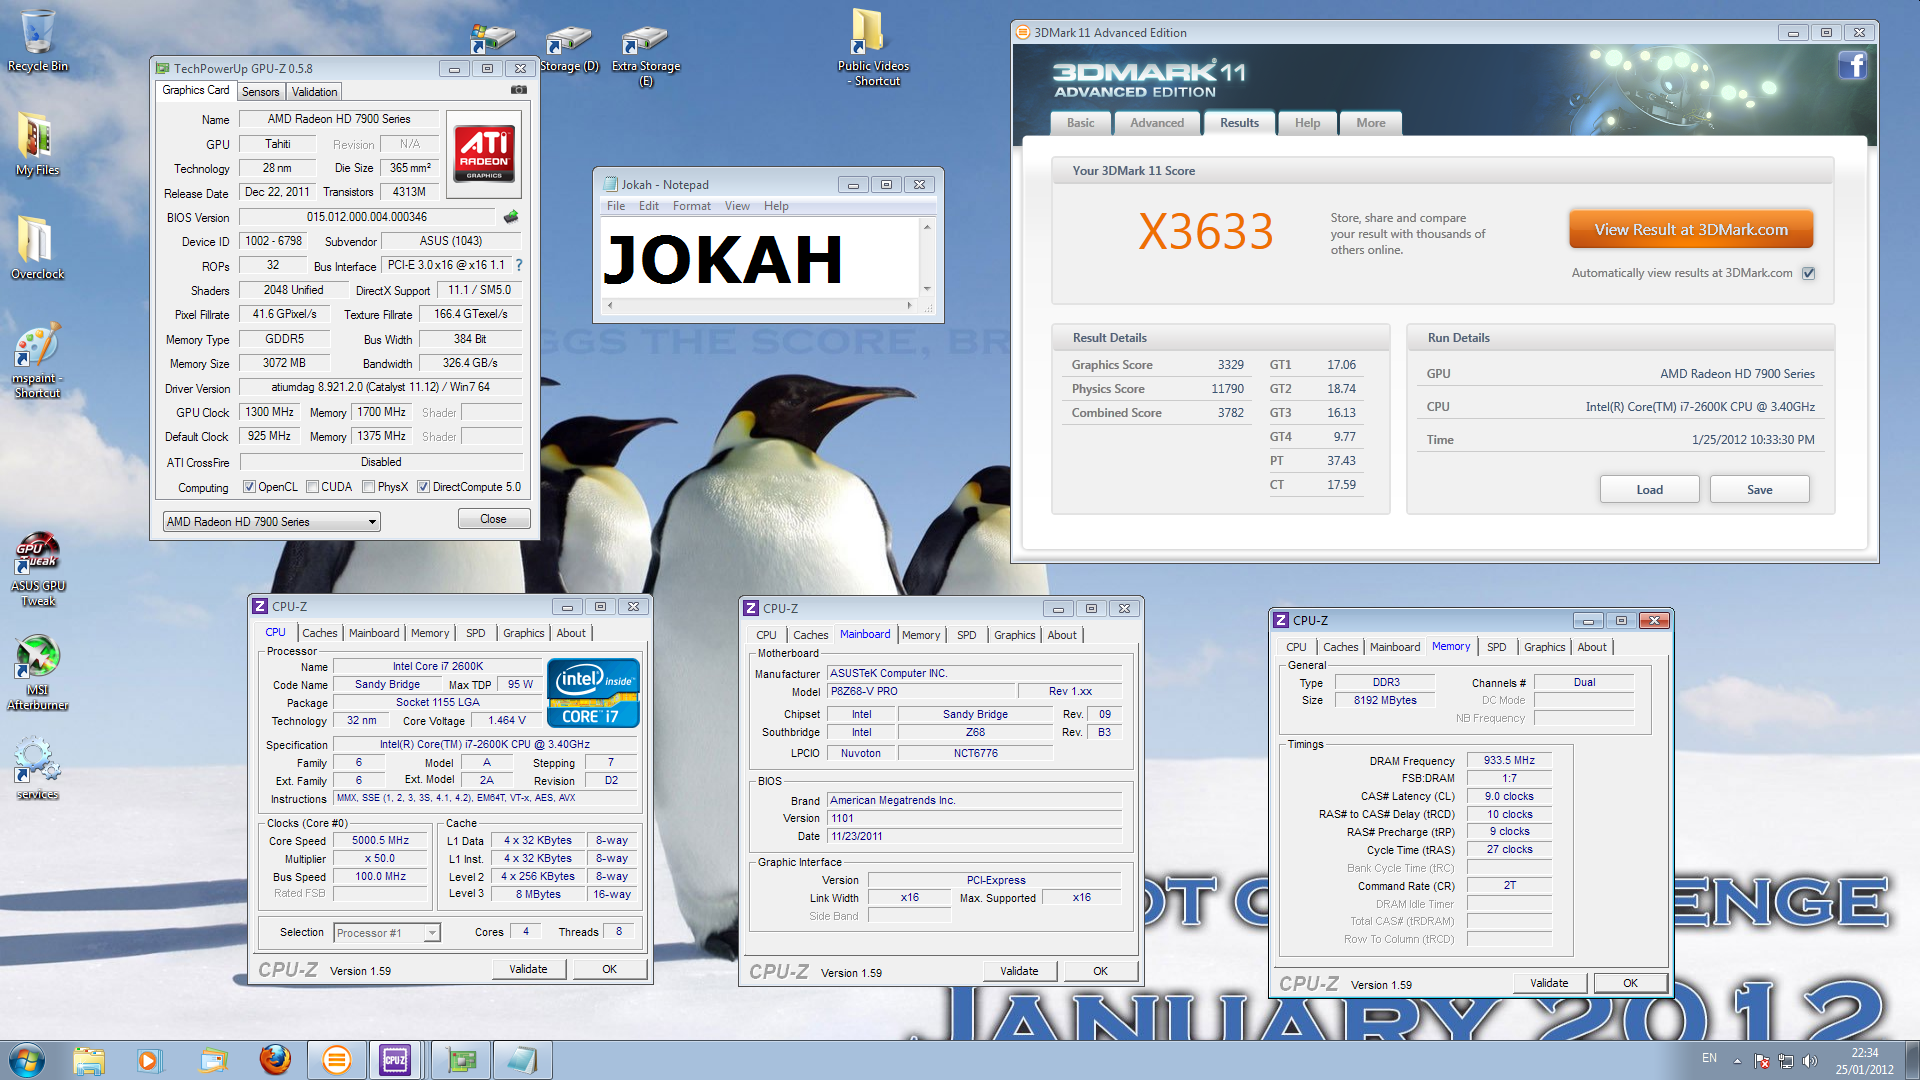1920x1080 pixels.
Task: Click Close button in GPU-Z
Action: tap(493, 519)
